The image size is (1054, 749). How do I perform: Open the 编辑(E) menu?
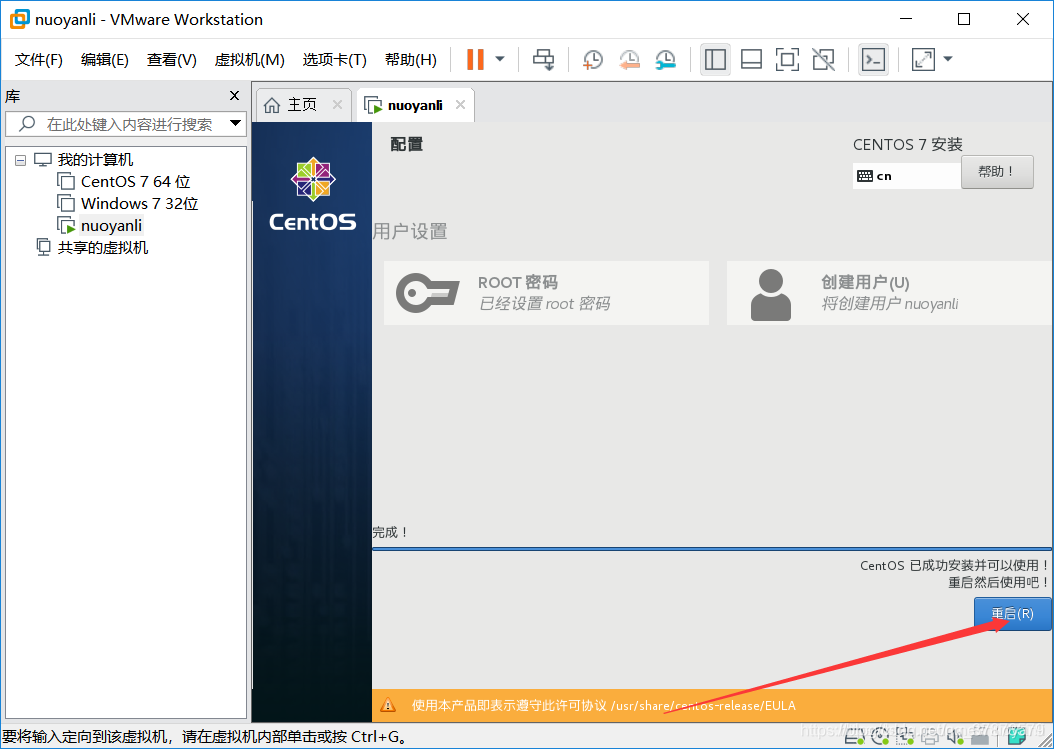(105, 60)
